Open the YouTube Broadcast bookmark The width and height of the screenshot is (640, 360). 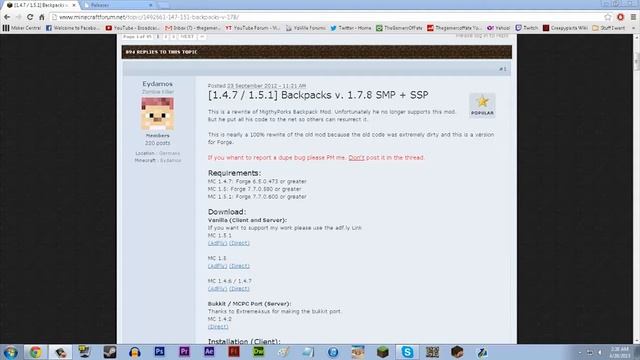(133, 28)
